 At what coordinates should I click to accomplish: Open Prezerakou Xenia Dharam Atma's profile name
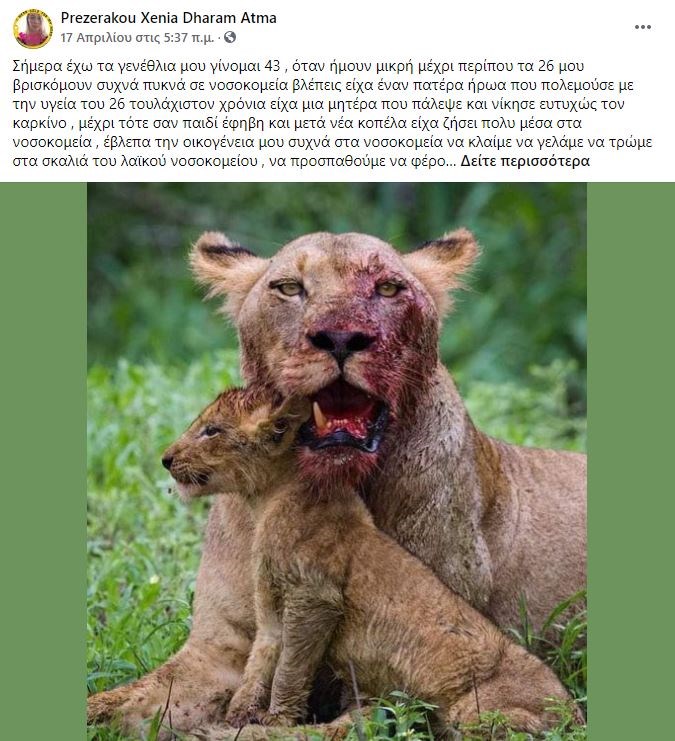point(168,18)
